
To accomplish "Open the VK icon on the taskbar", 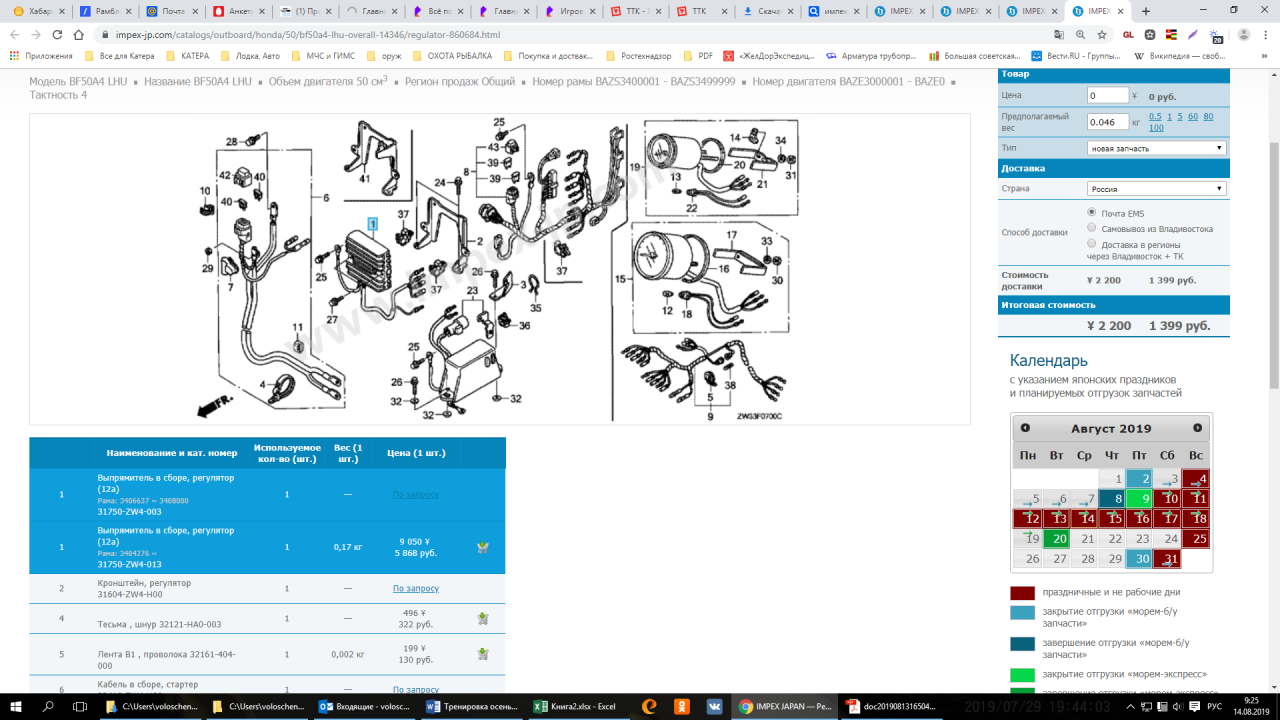I will (x=715, y=706).
